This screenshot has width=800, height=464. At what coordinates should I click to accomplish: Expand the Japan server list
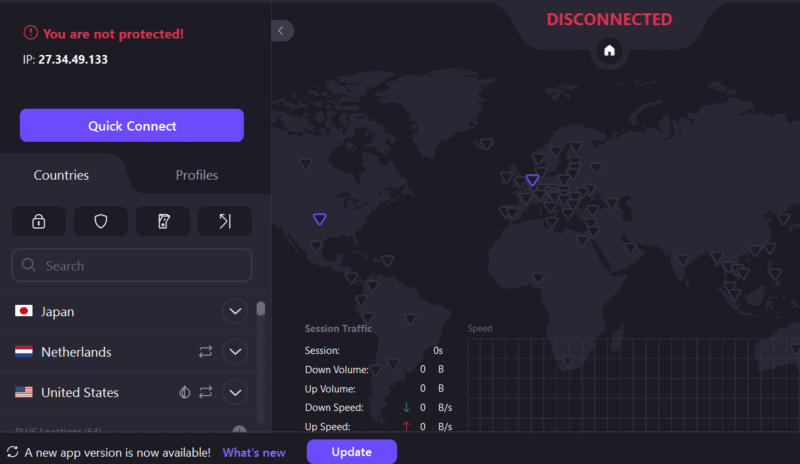(x=235, y=312)
